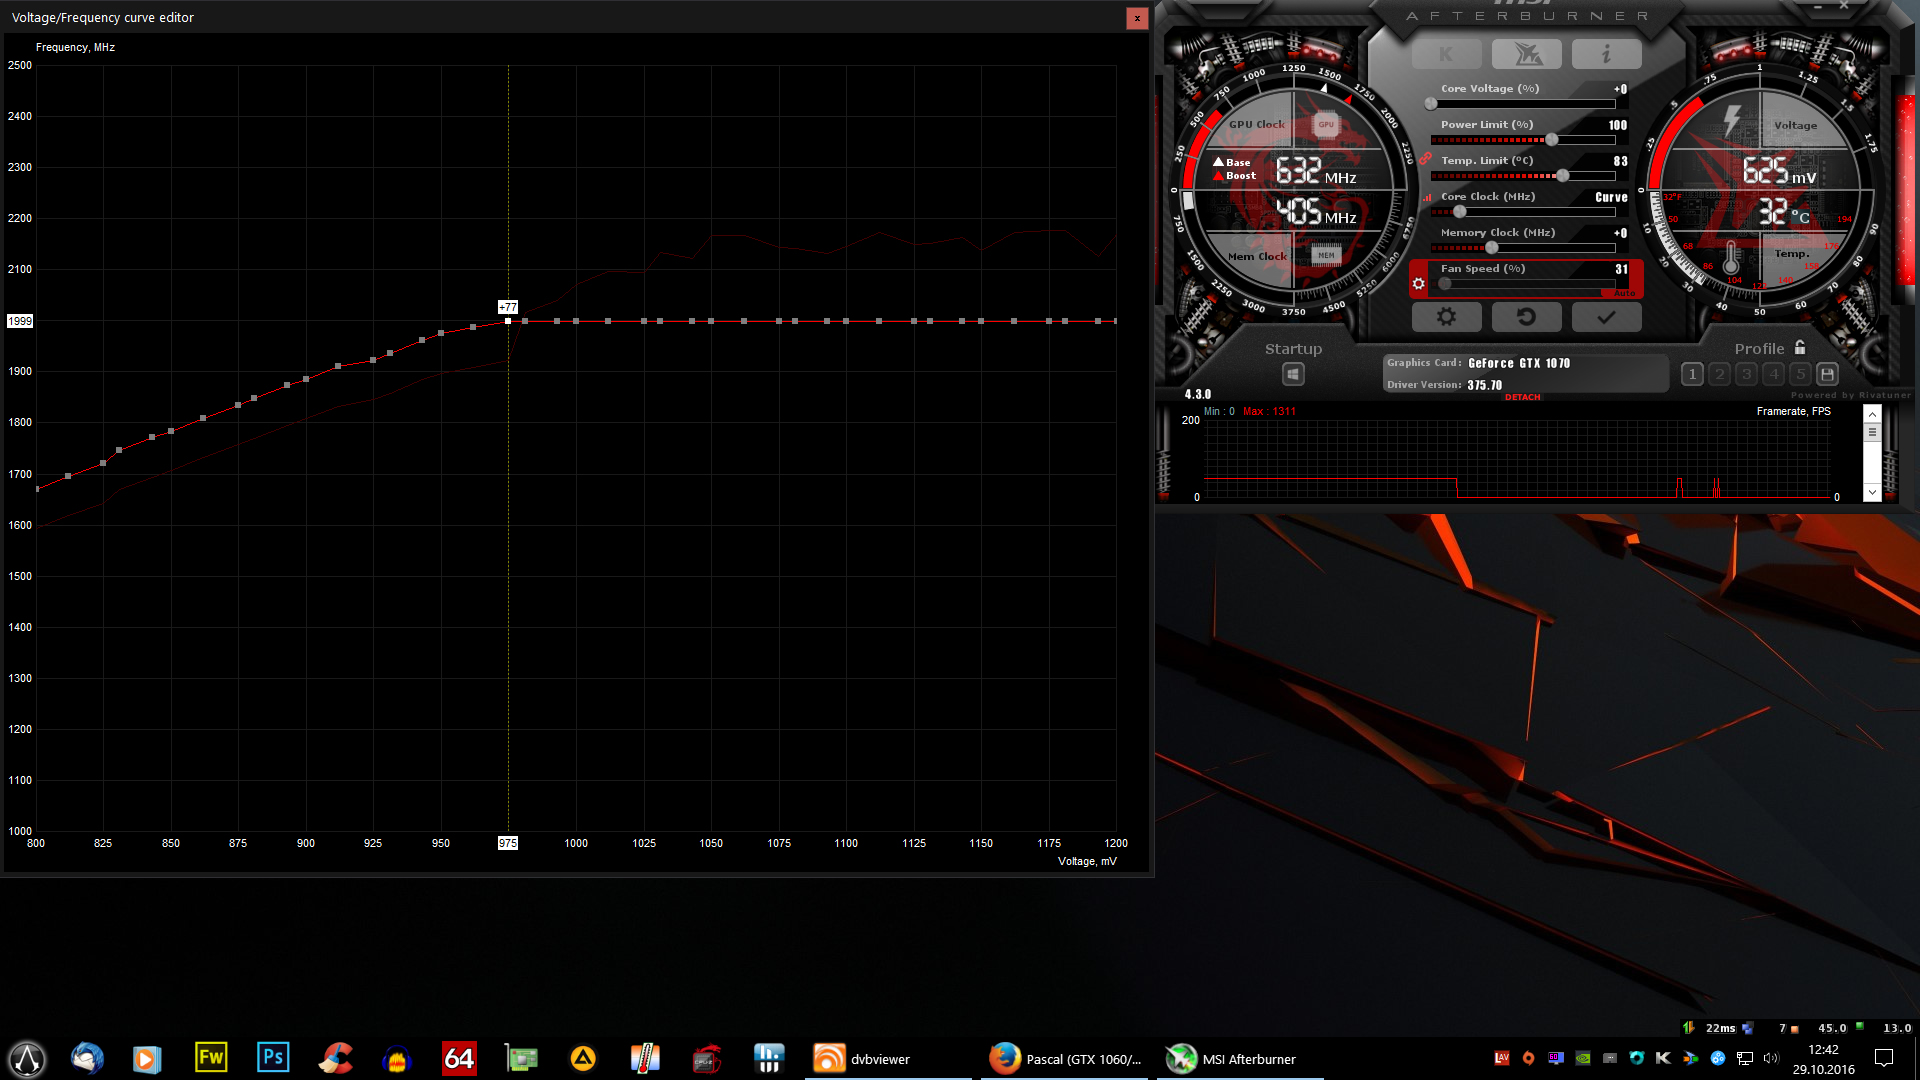Open fan speed gear settings icon

pos(1418,284)
